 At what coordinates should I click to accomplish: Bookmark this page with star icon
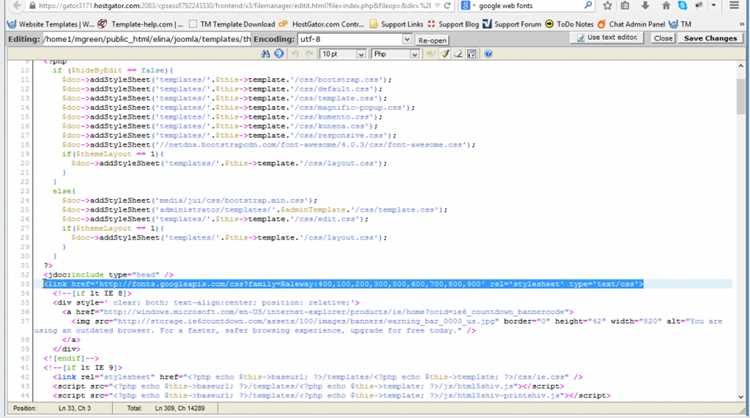pyautogui.click(x=607, y=6)
